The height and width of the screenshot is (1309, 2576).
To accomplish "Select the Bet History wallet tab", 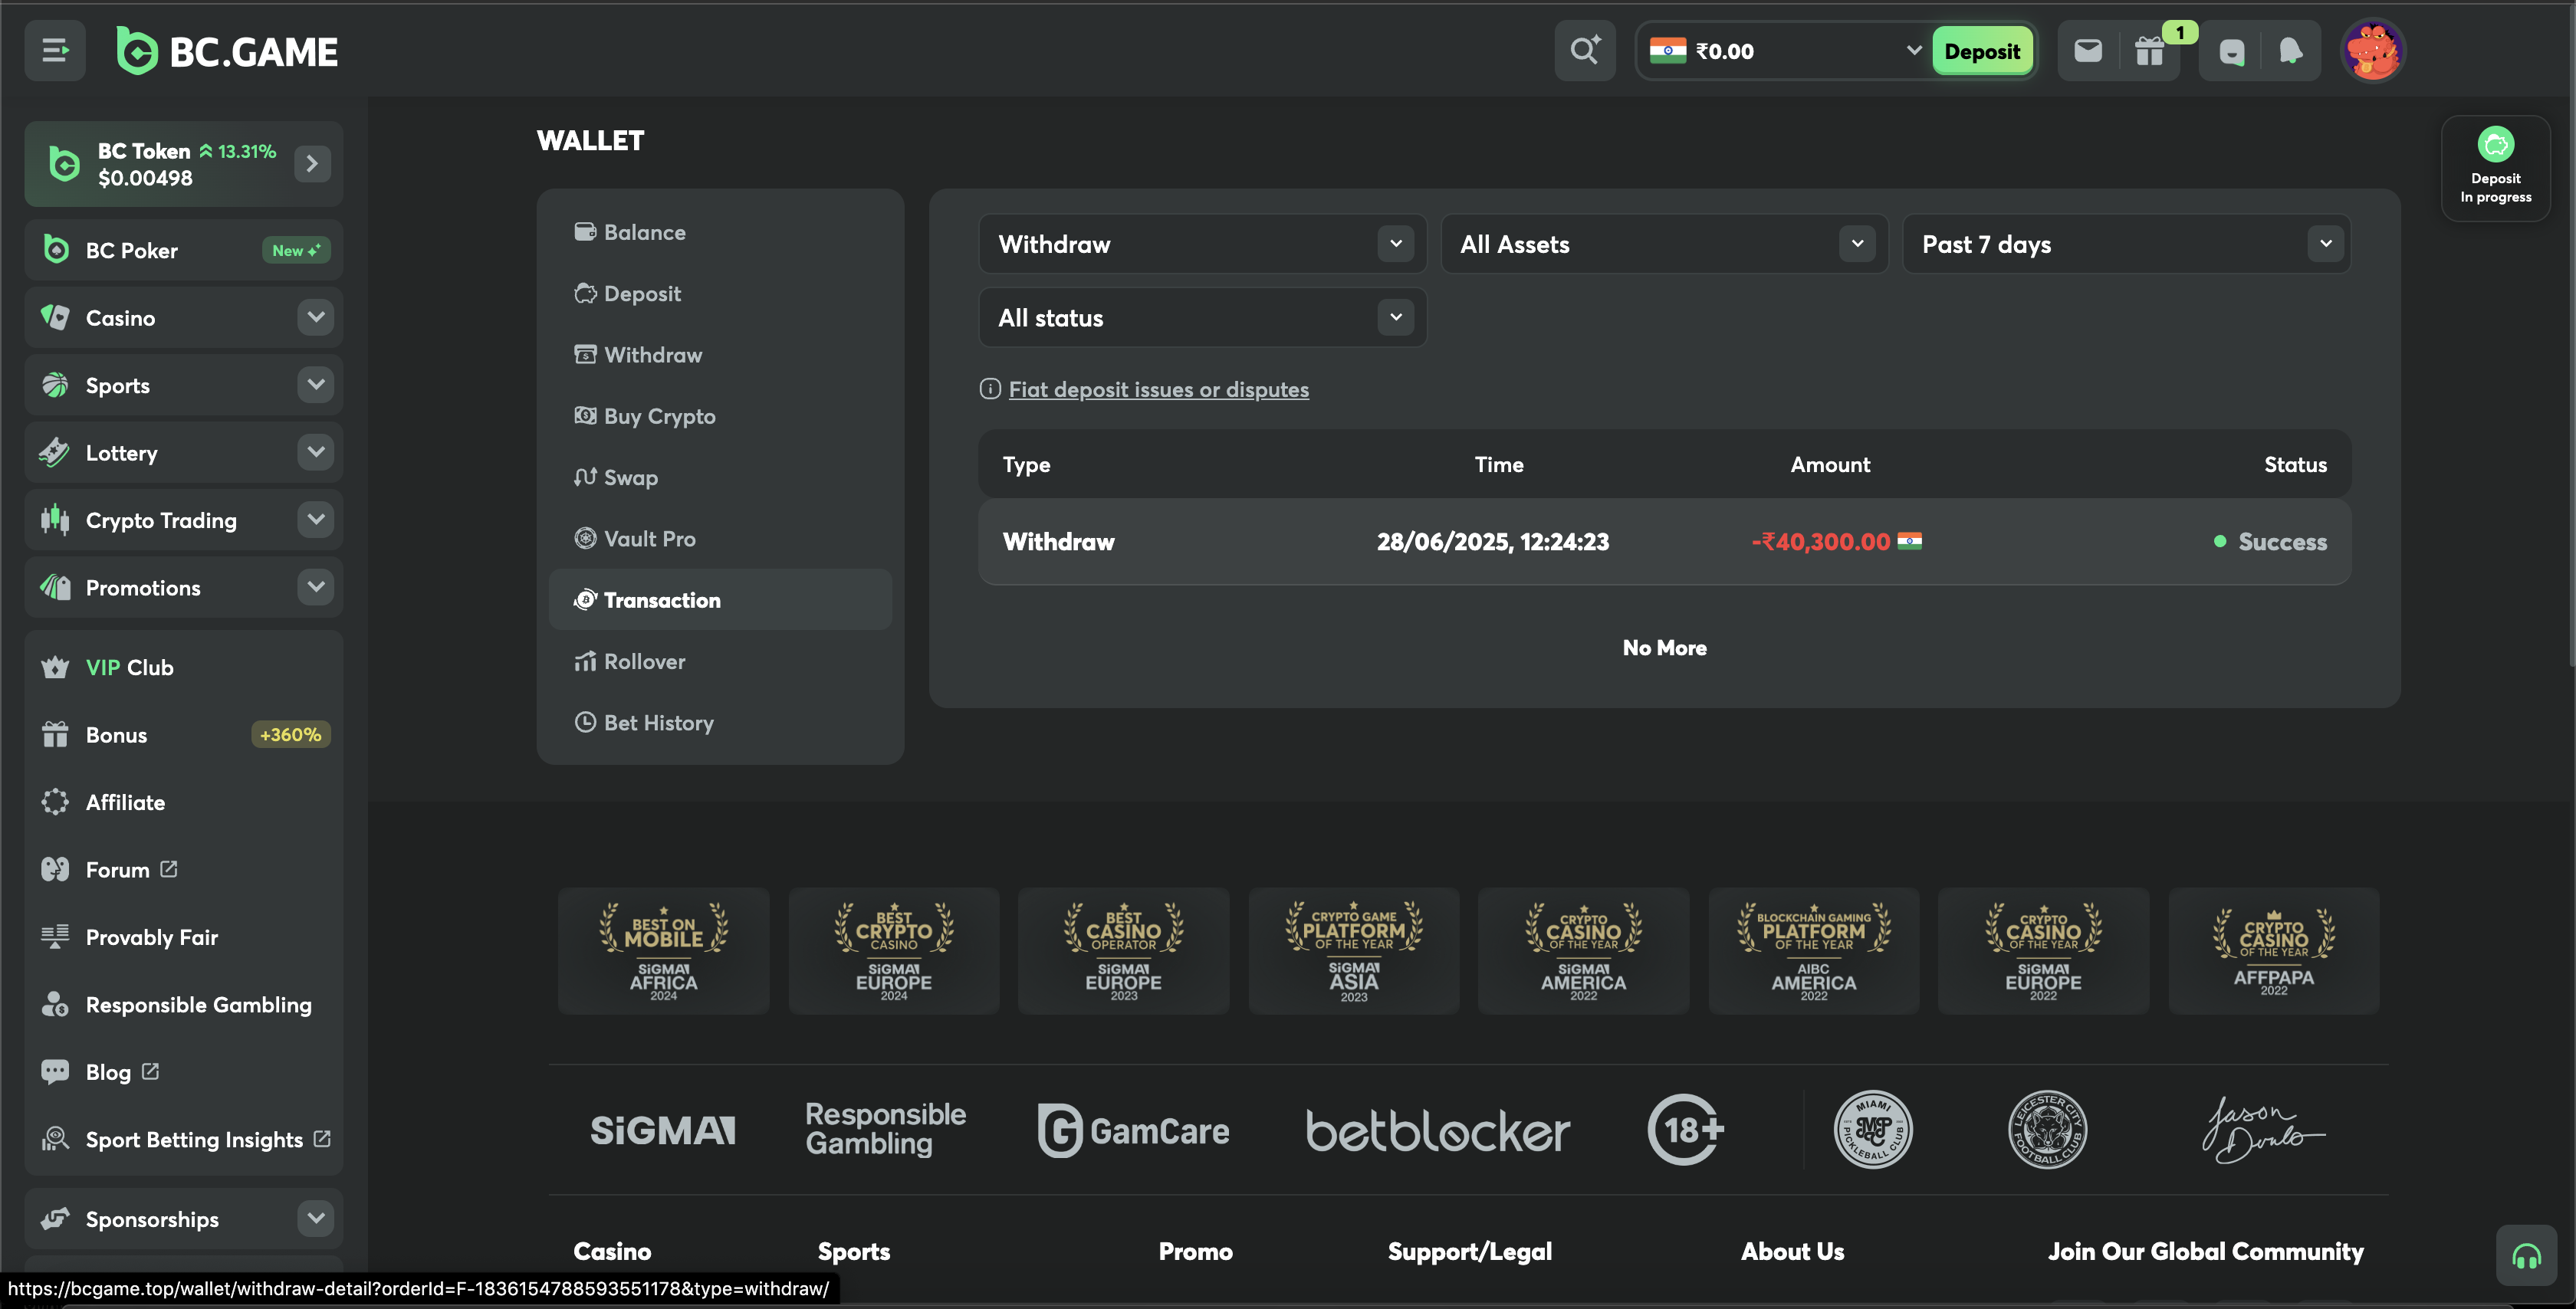I will (720, 723).
